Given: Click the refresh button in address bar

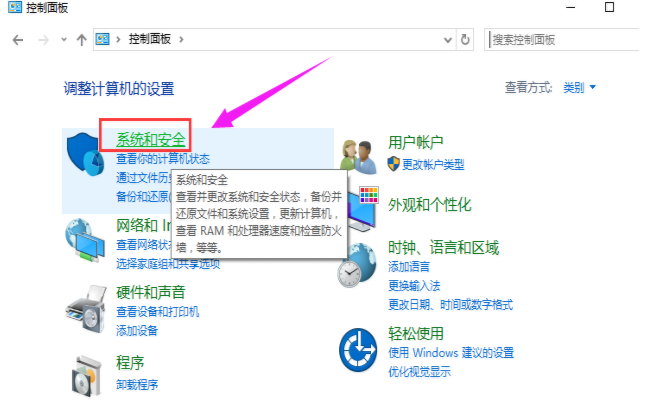Looking at the screenshot, I should (x=465, y=40).
